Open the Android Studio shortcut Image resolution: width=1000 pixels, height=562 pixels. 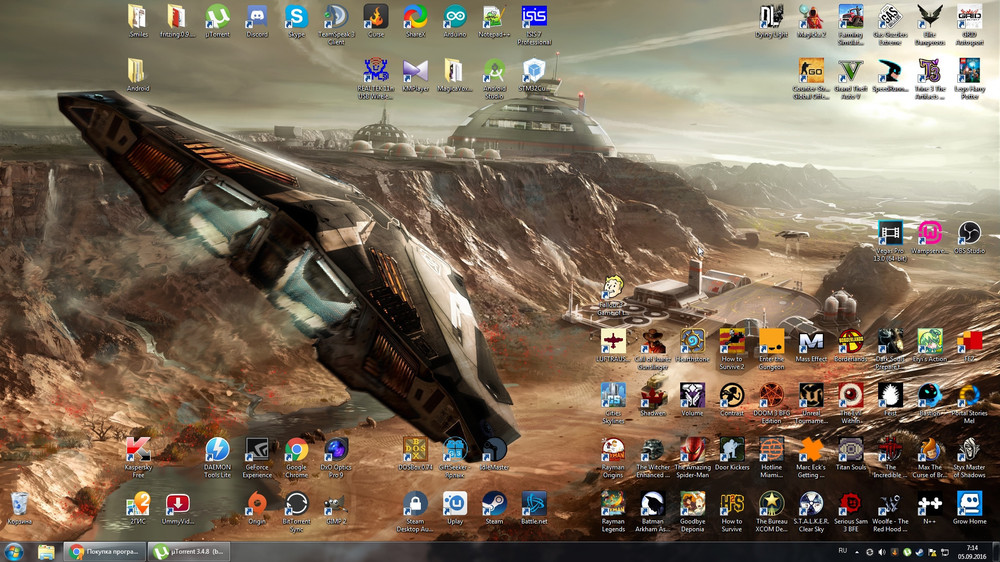(x=494, y=72)
